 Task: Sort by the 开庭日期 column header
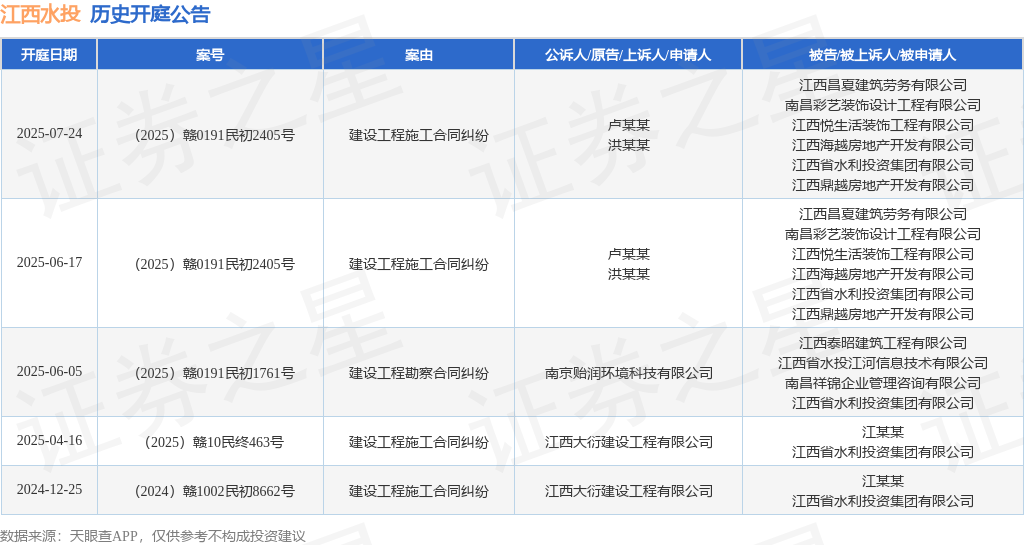(x=49, y=55)
